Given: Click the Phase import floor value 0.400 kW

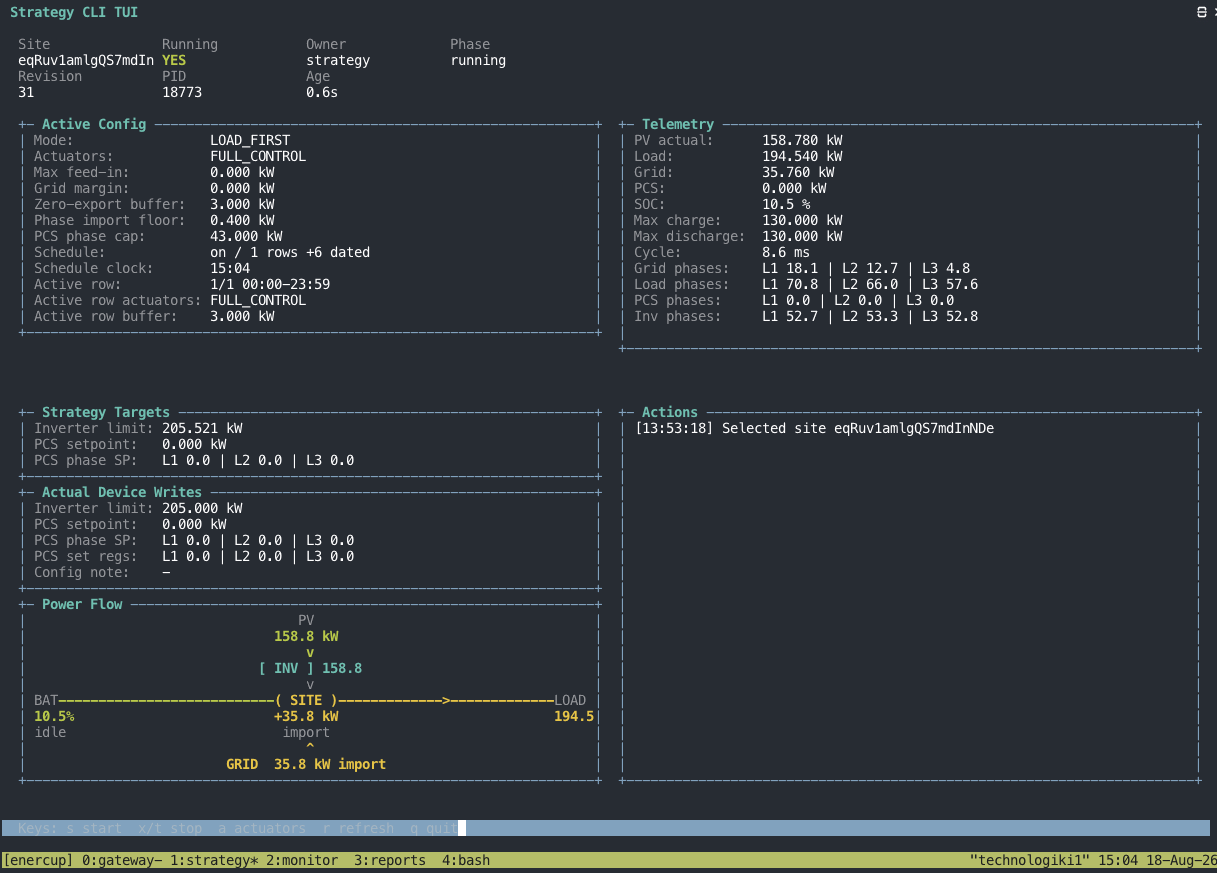Looking at the screenshot, I should pyautogui.click(x=242, y=220).
